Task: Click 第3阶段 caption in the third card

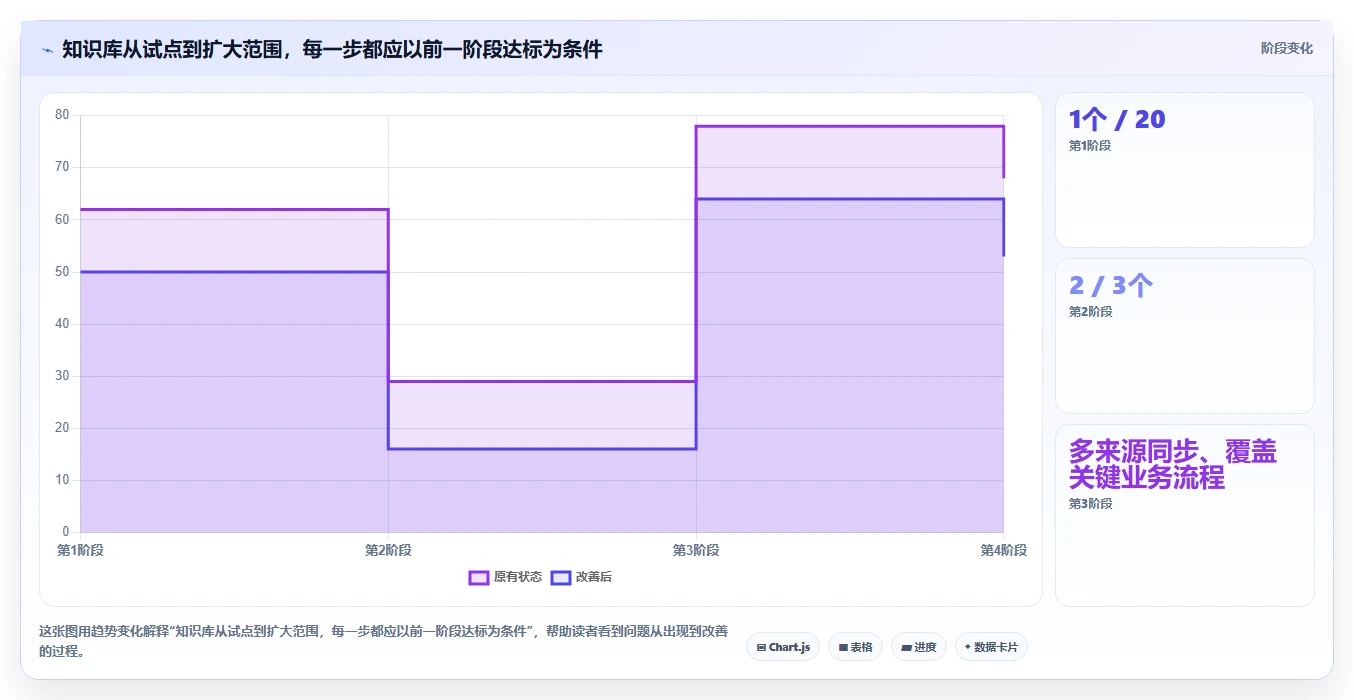Action: (x=1090, y=504)
